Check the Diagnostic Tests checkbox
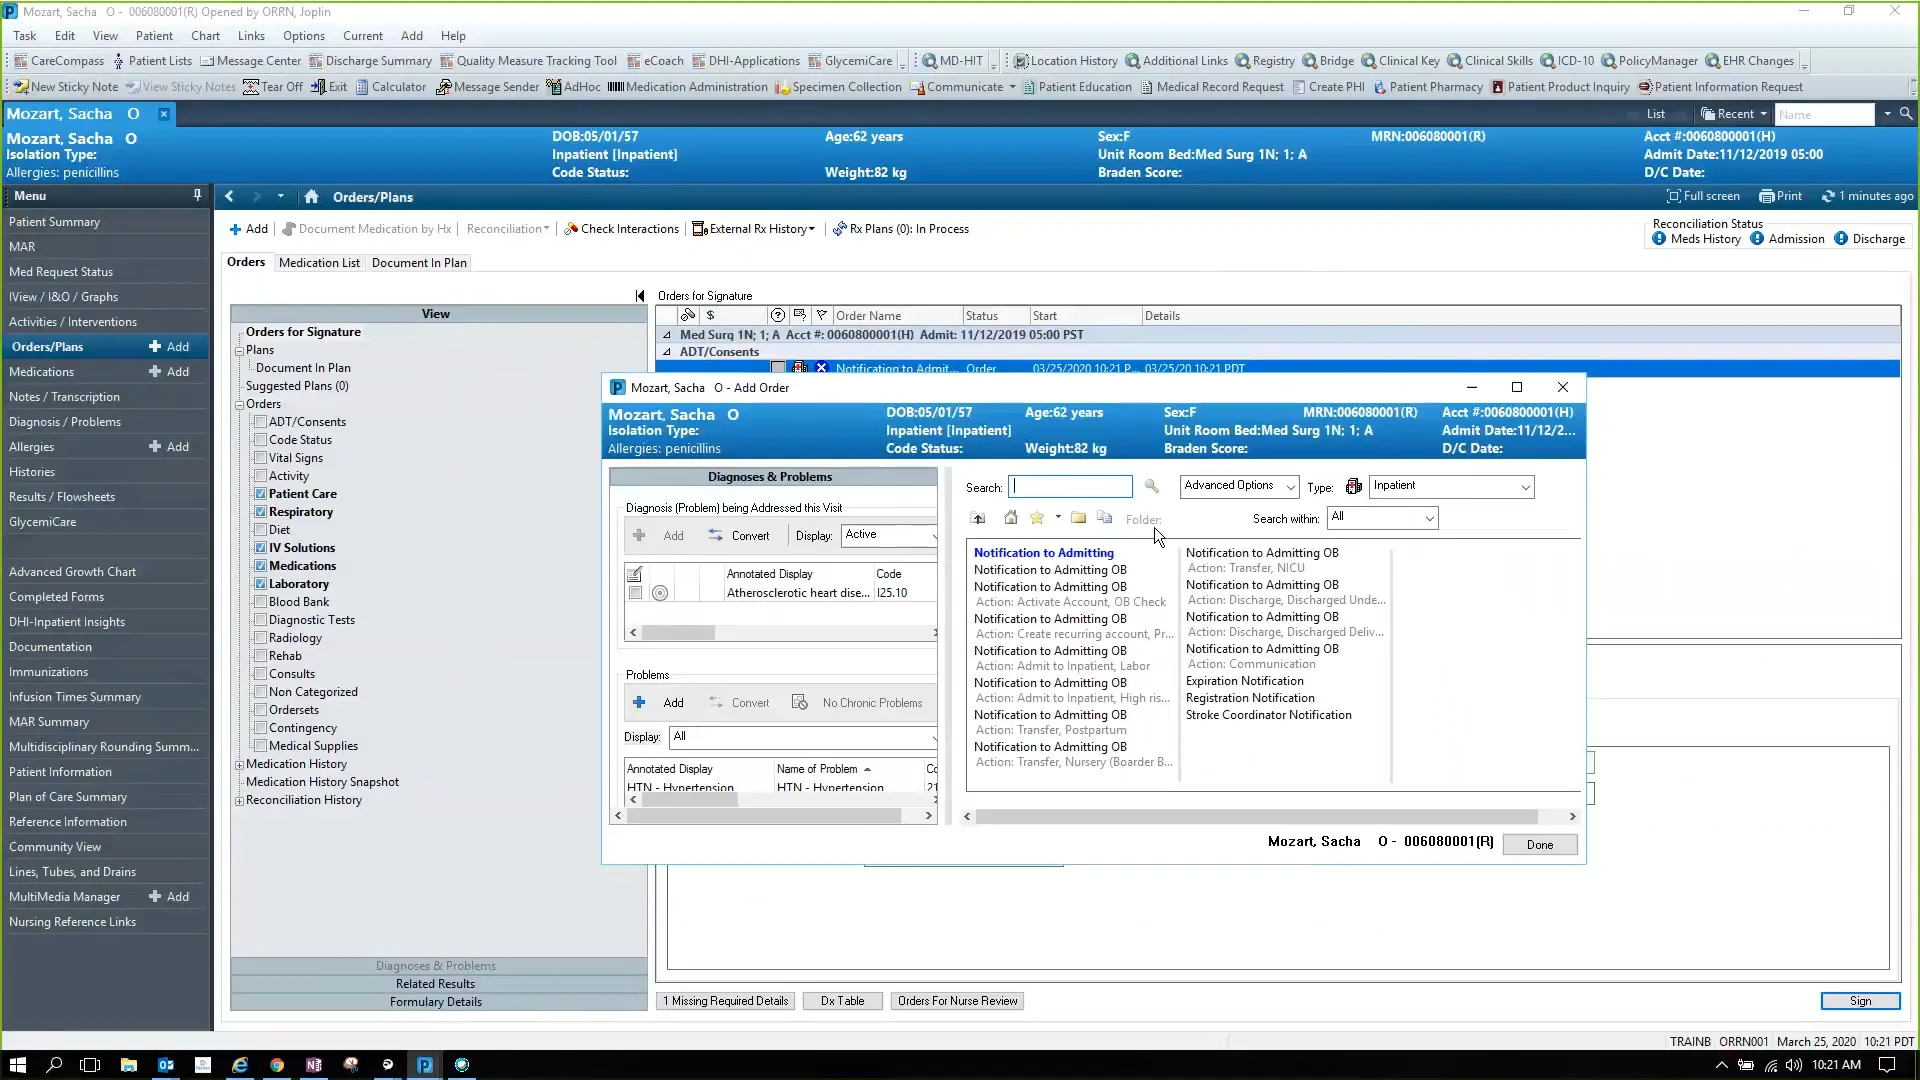This screenshot has width=1920, height=1080. pos(261,619)
